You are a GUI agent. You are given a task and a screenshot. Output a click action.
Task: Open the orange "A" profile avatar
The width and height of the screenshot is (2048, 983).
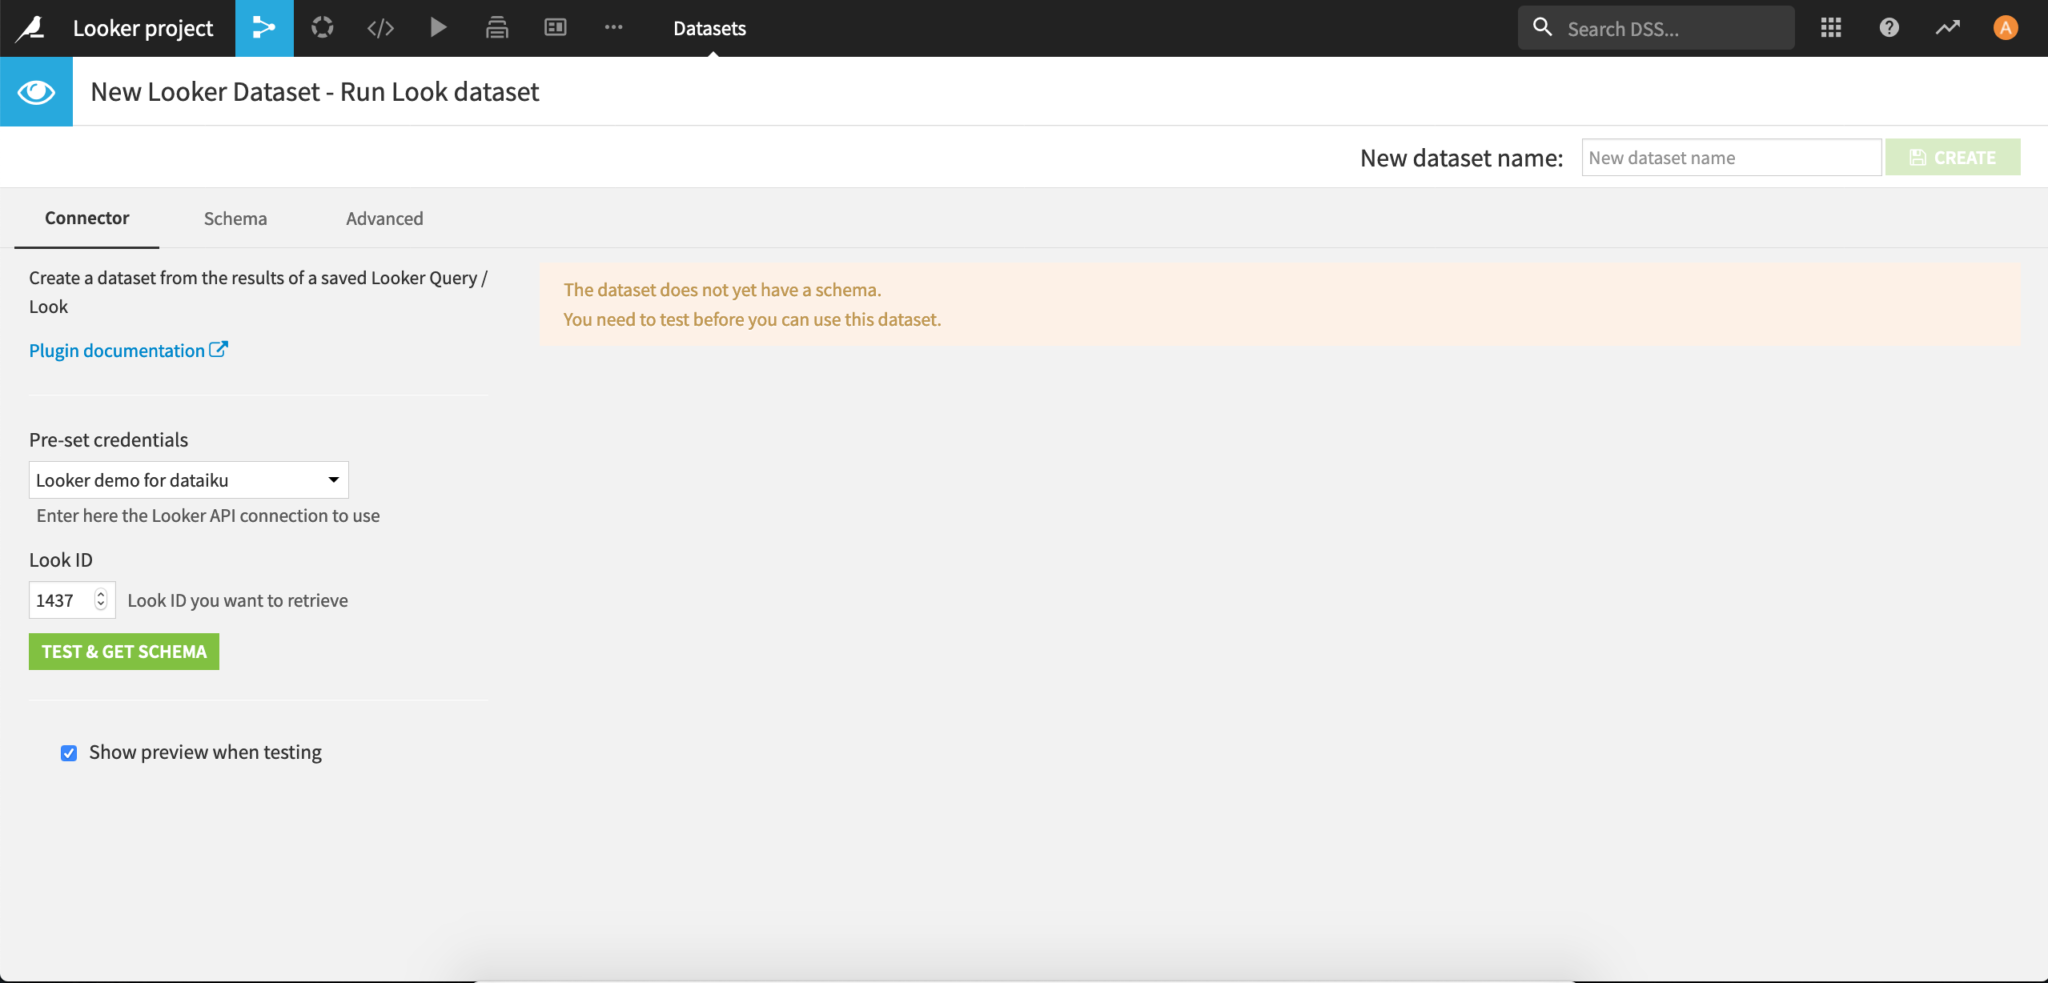pyautogui.click(x=2006, y=27)
